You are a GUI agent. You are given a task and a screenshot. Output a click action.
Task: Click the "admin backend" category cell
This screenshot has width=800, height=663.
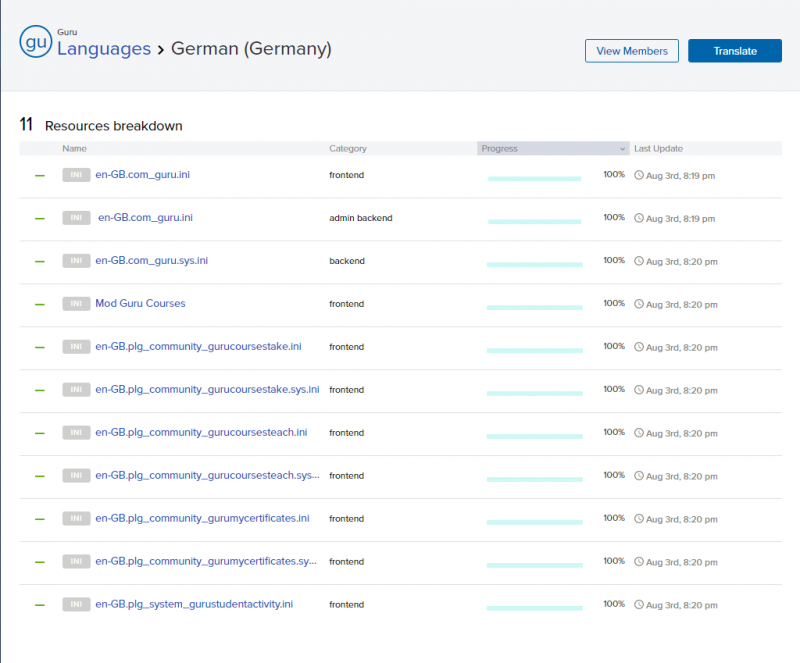(x=361, y=218)
